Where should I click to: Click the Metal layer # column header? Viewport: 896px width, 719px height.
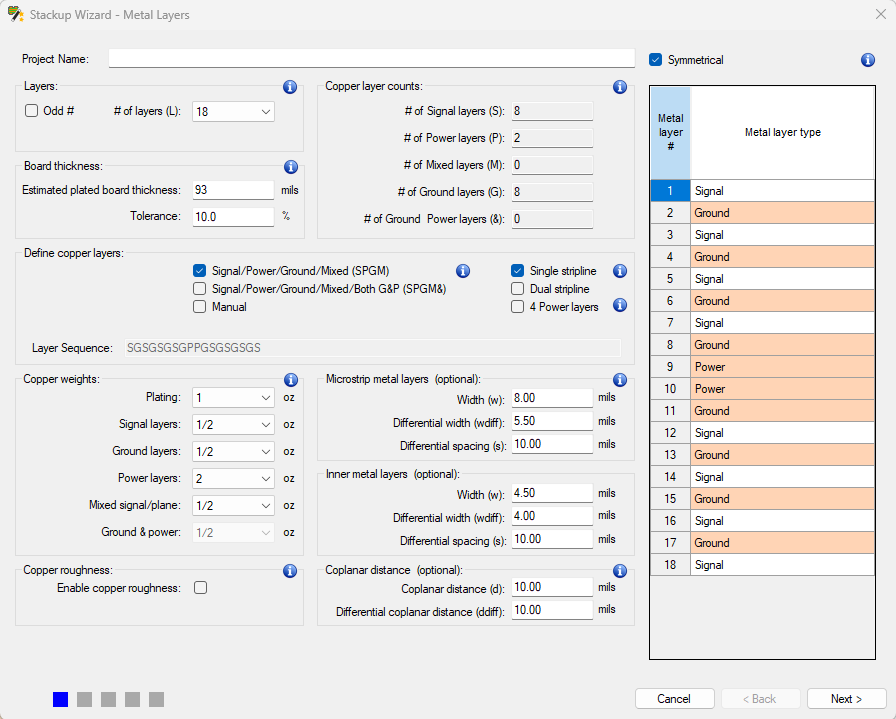(670, 133)
